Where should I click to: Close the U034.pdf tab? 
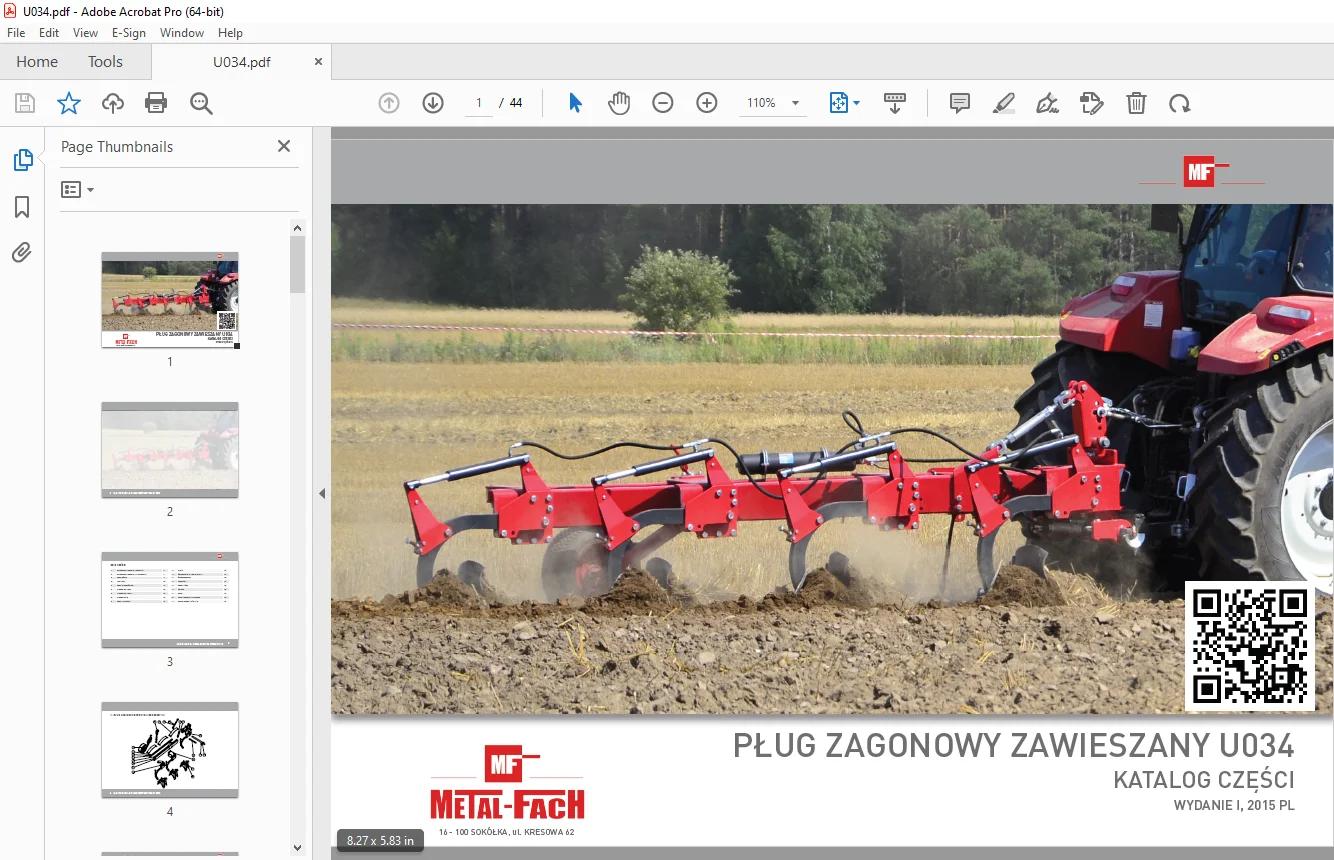[319, 61]
